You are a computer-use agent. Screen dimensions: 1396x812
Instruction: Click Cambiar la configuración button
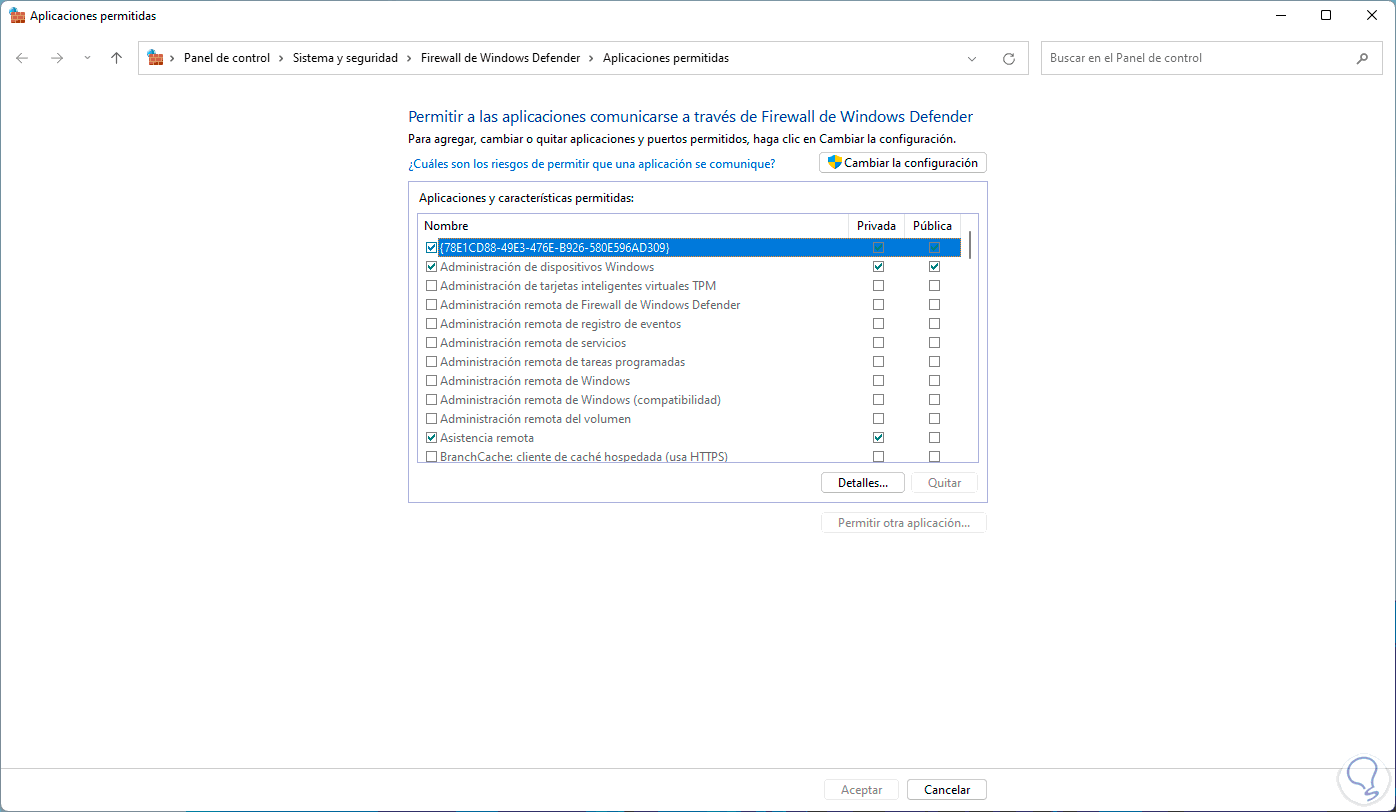pos(903,163)
